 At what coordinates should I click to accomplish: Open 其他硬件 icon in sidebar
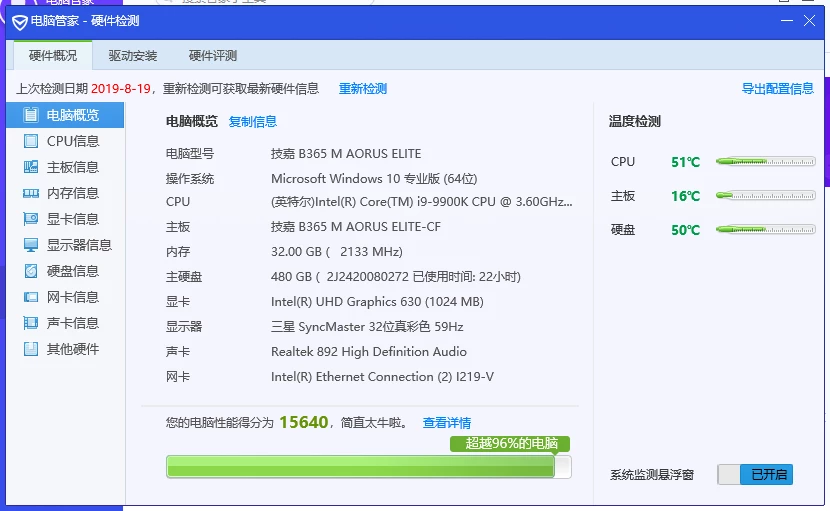click(31, 349)
